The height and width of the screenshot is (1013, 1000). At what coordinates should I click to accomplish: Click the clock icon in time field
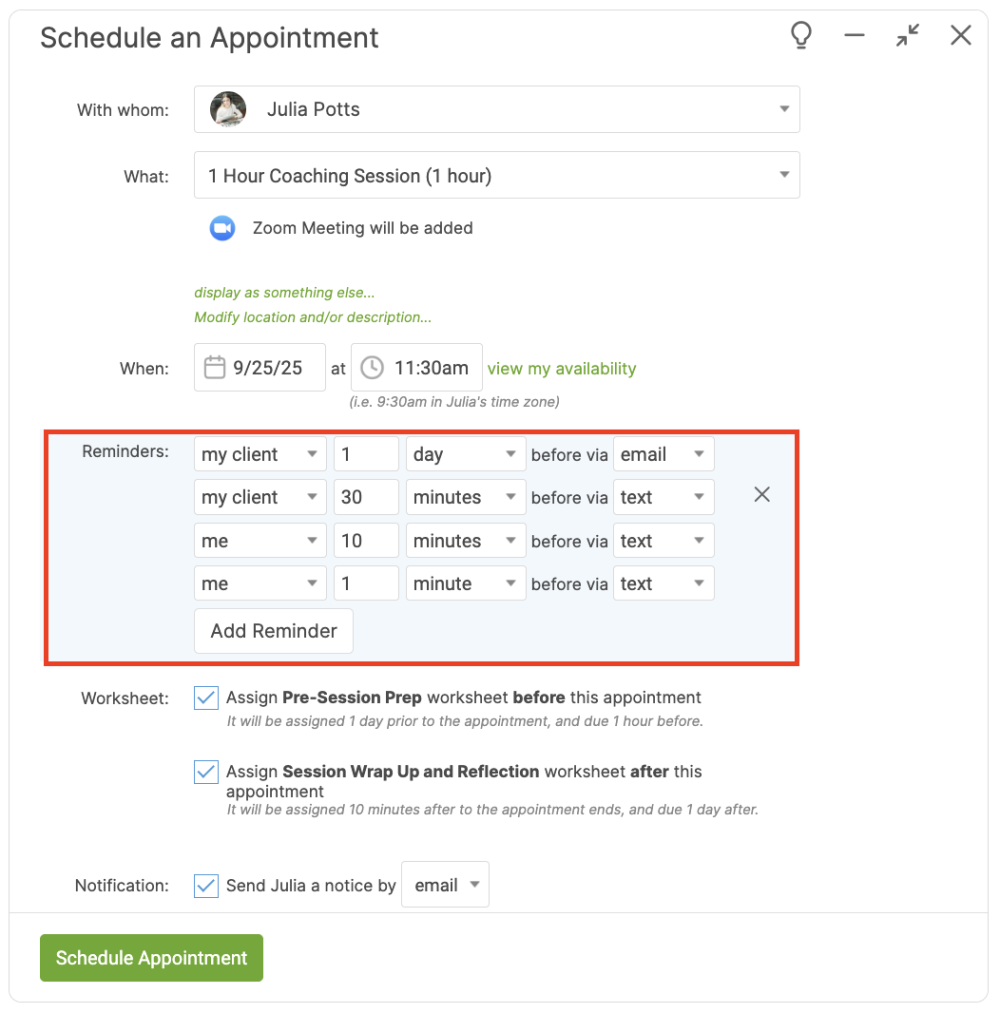pyautogui.click(x=372, y=368)
